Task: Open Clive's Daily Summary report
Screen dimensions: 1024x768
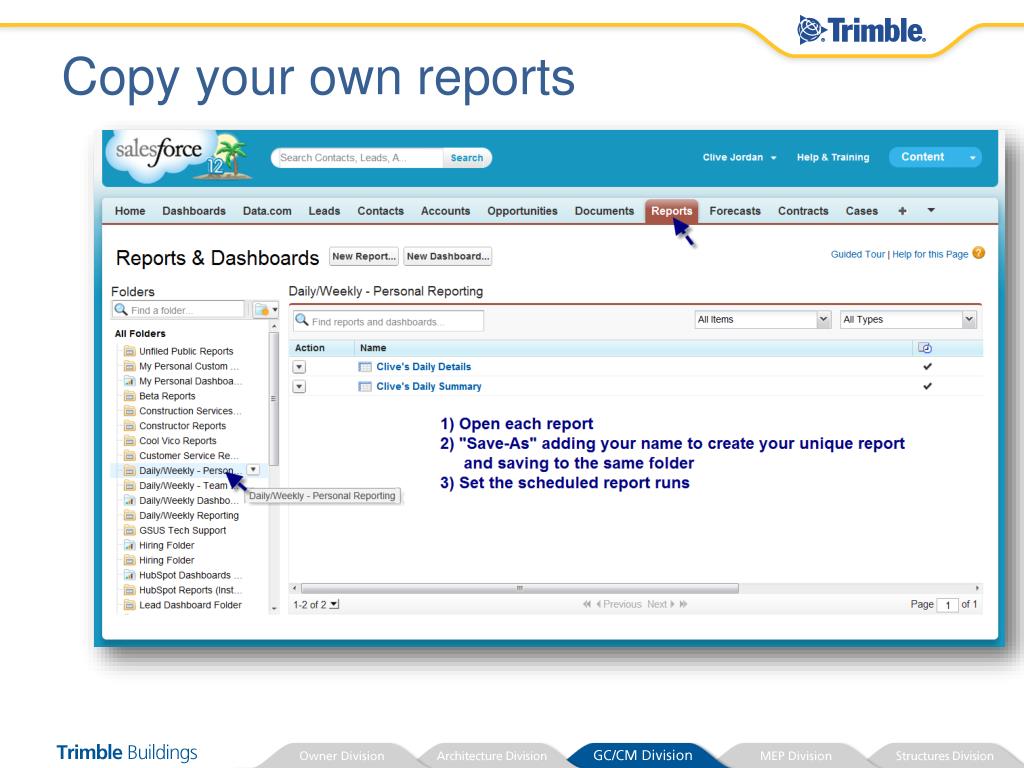Action: [429, 387]
